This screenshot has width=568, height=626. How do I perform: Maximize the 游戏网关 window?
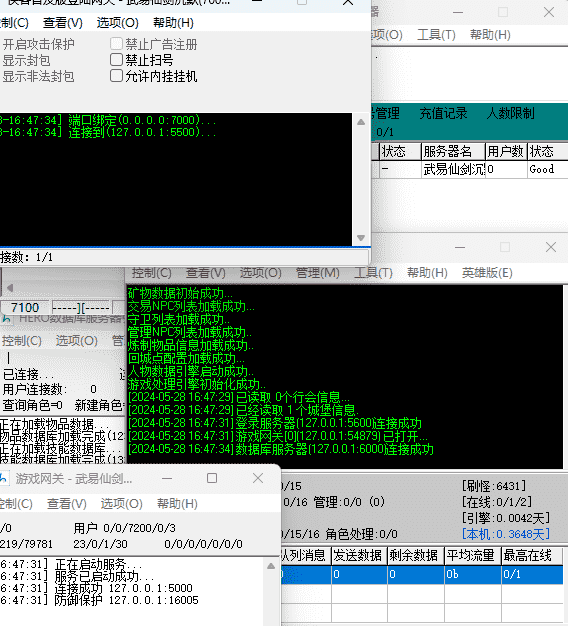(212, 478)
